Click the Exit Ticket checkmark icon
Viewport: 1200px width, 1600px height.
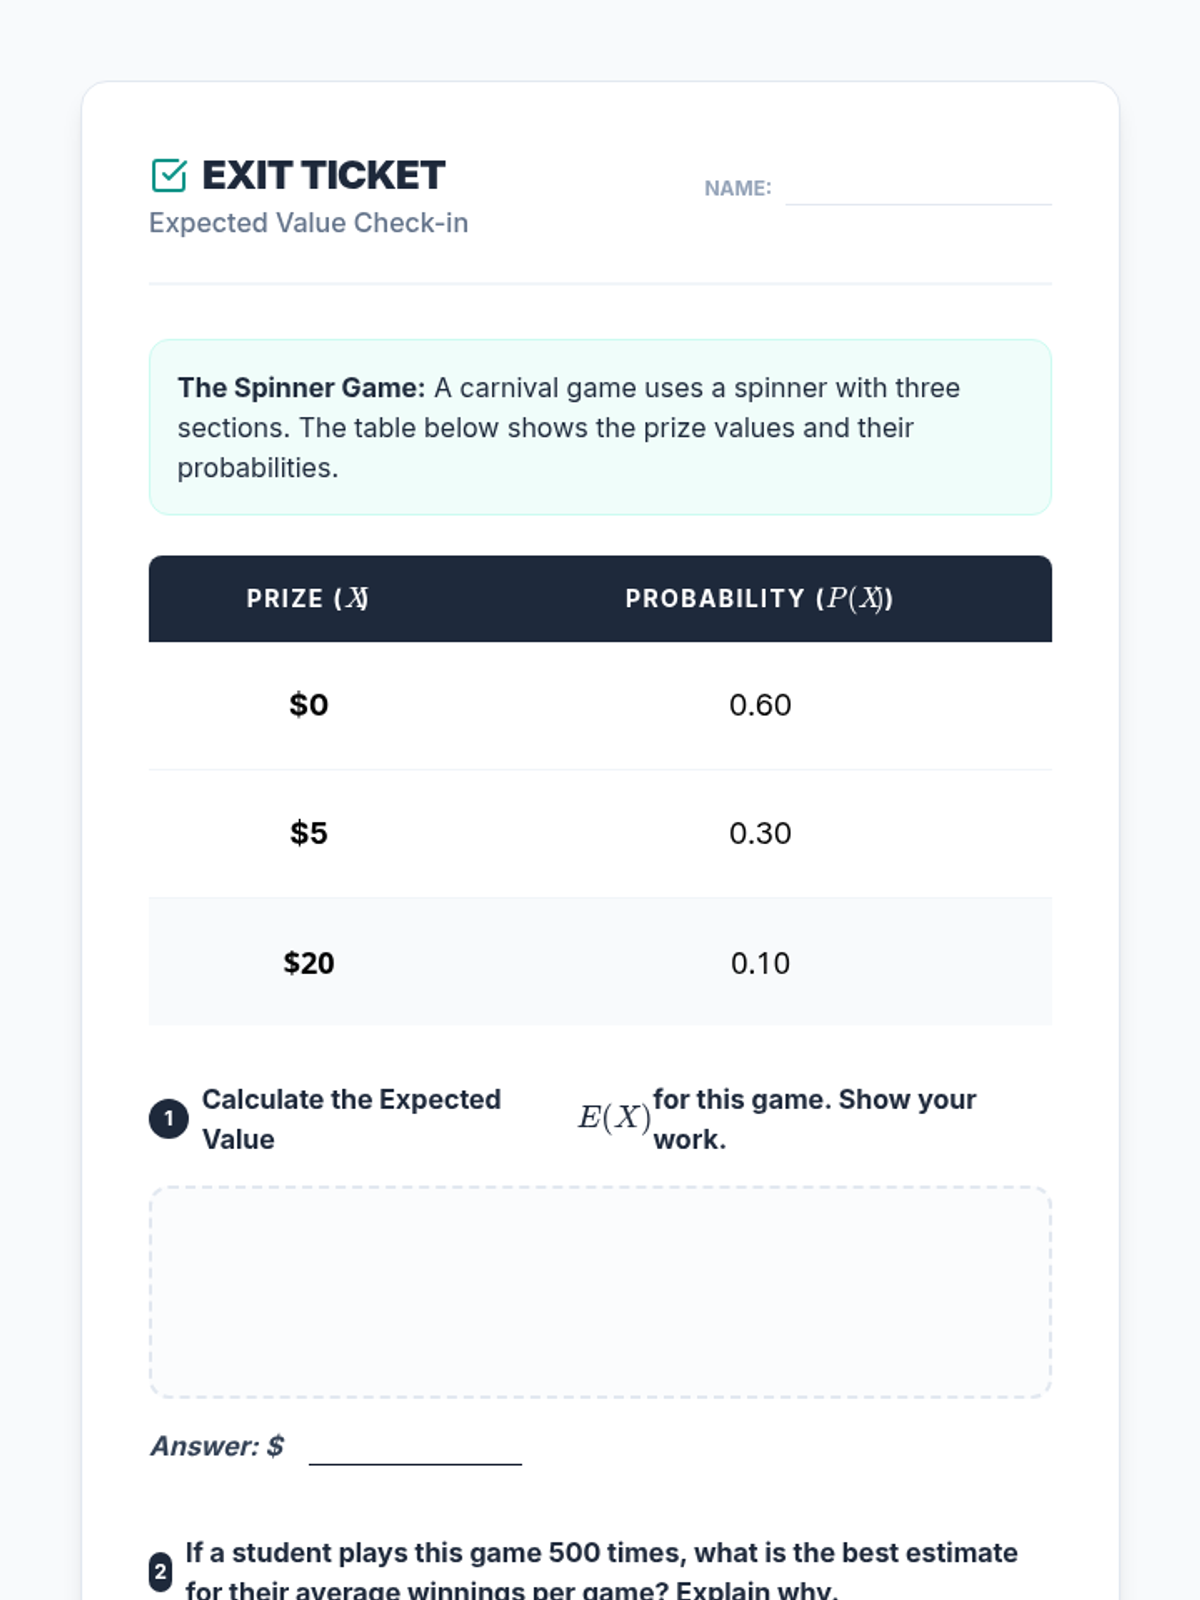169,175
